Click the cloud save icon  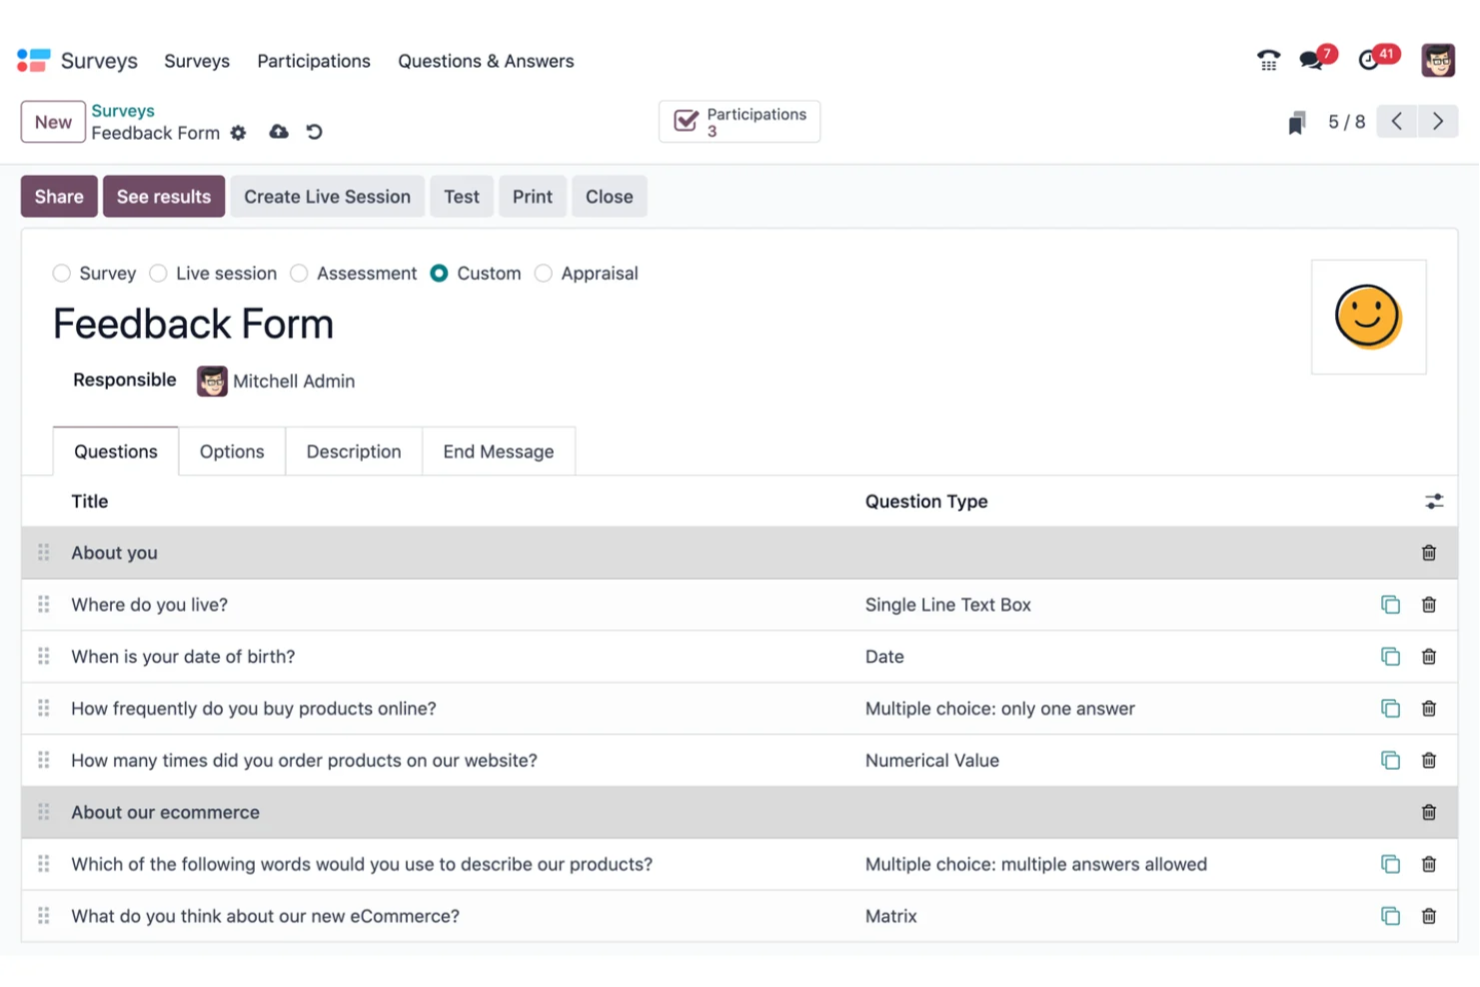pyautogui.click(x=279, y=132)
